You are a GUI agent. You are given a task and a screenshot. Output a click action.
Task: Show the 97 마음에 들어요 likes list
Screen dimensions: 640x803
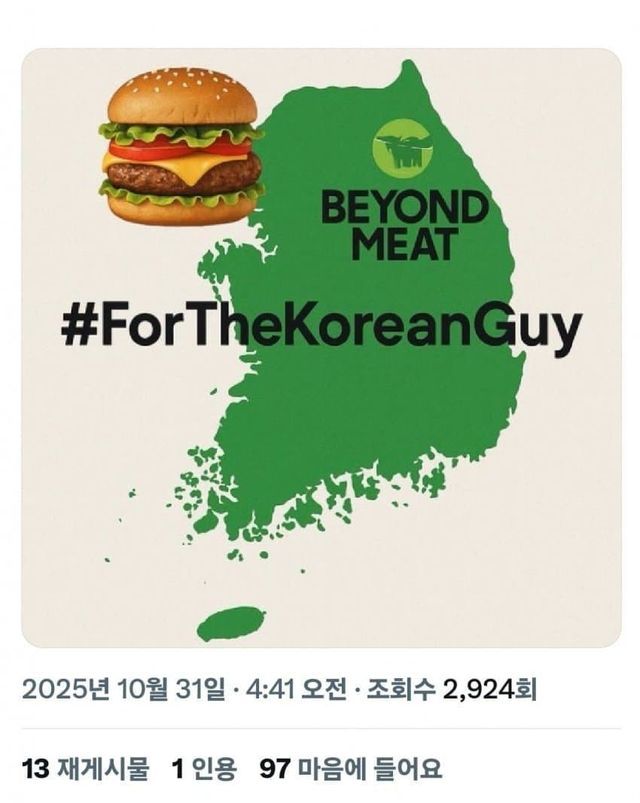pos(351,768)
